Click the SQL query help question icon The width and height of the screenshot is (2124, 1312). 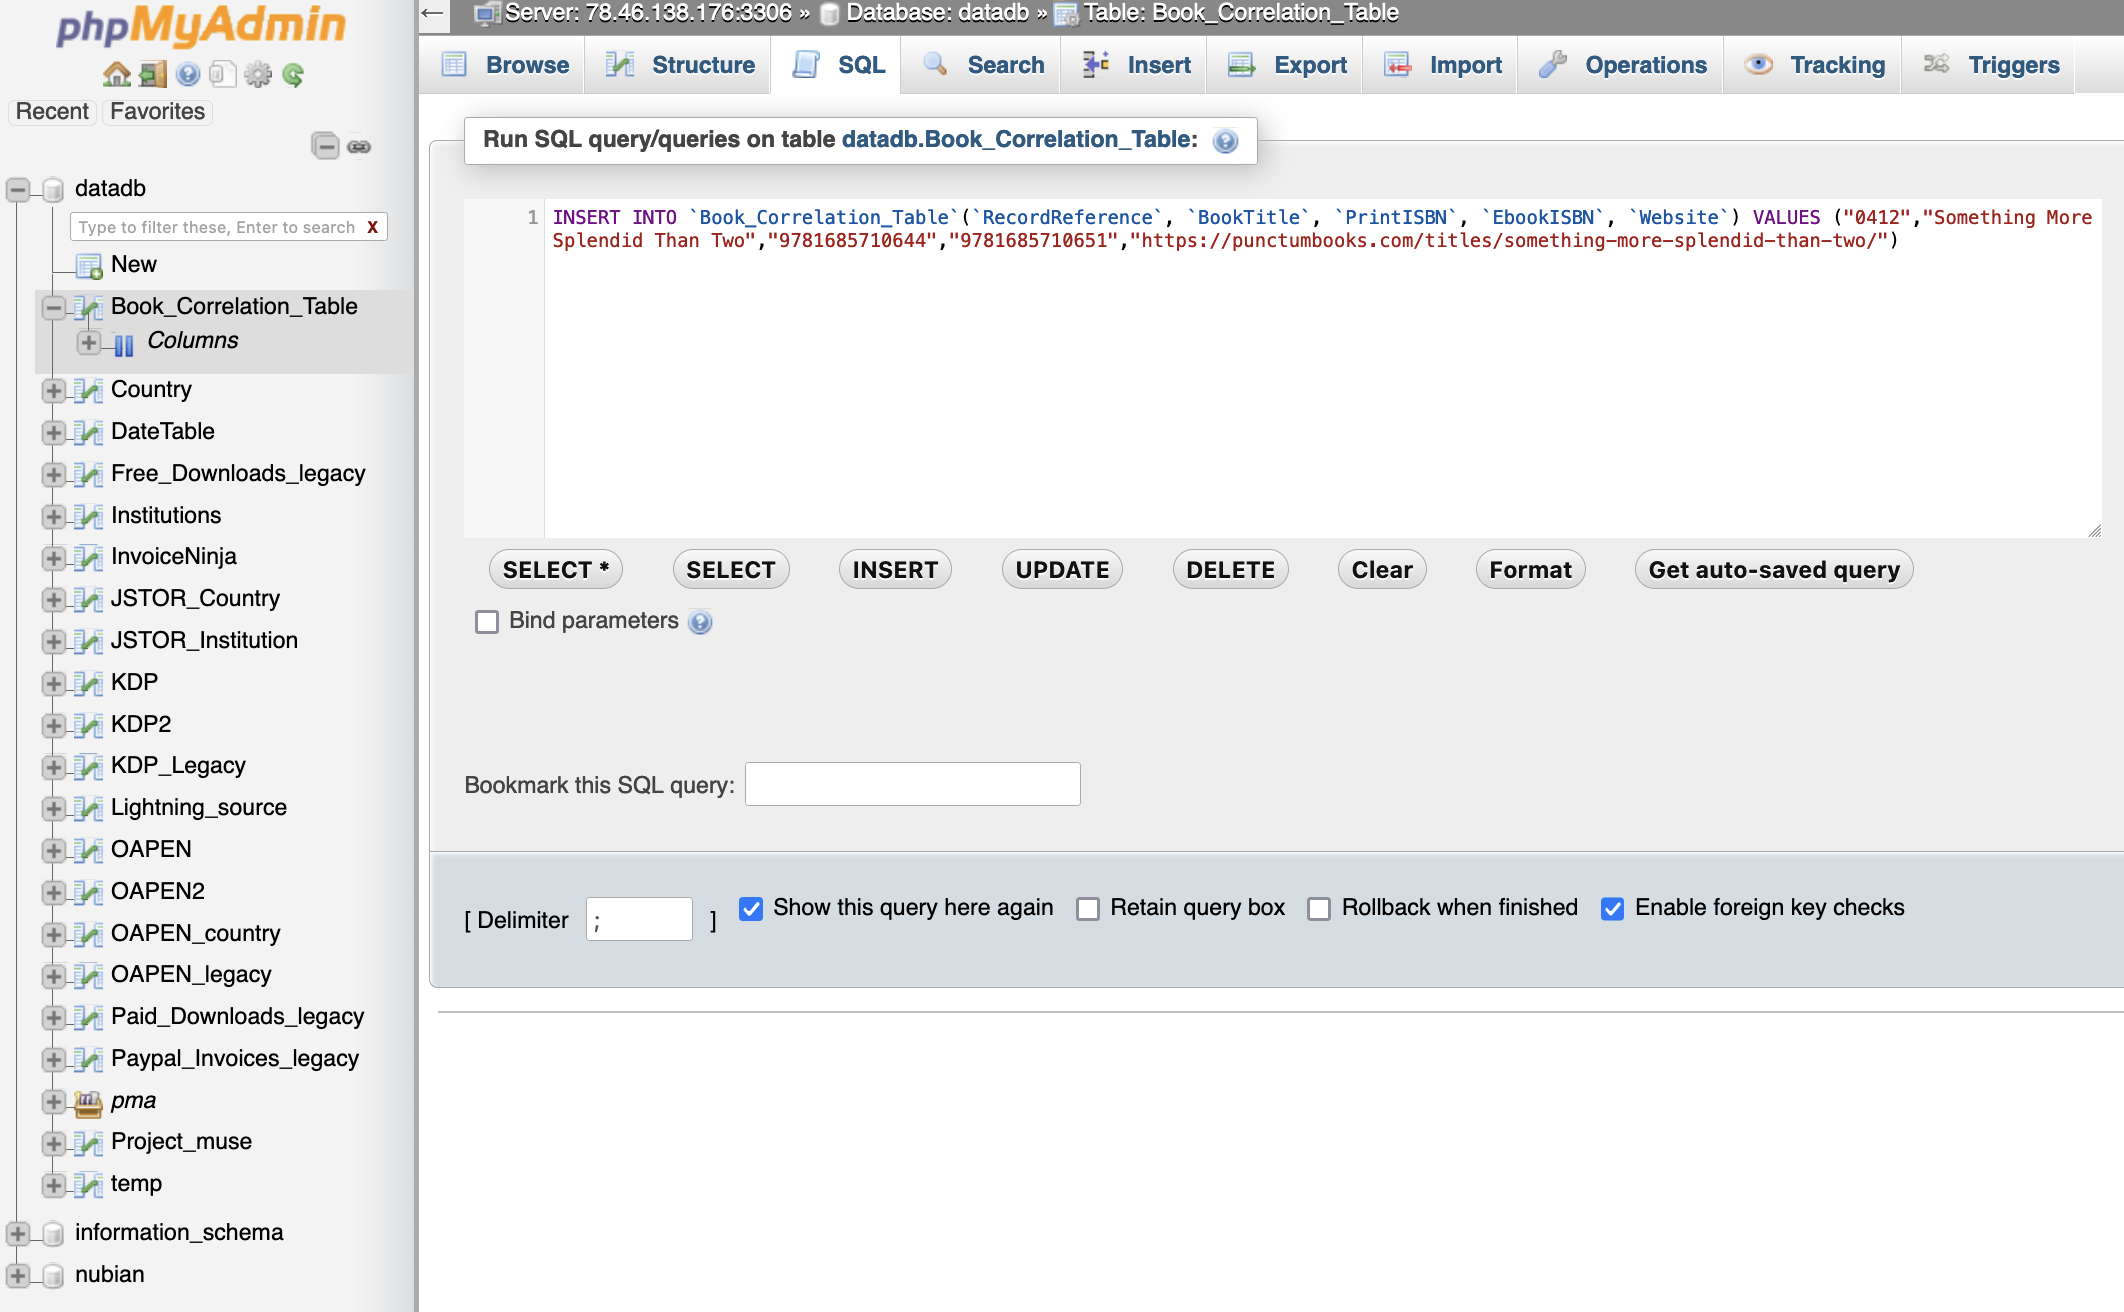click(1225, 141)
